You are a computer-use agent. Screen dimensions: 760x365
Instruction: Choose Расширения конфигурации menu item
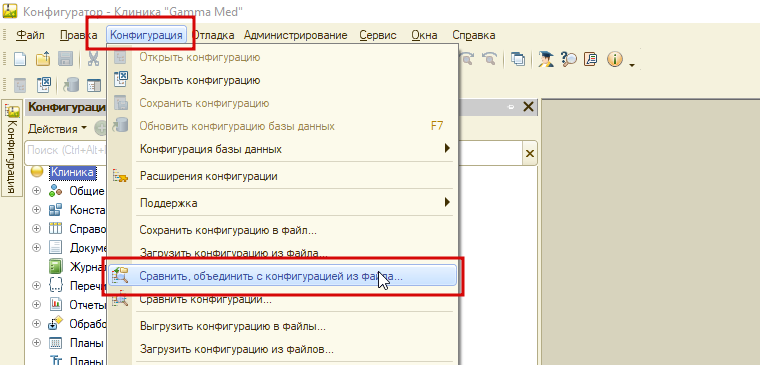pyautogui.click(x=282, y=176)
